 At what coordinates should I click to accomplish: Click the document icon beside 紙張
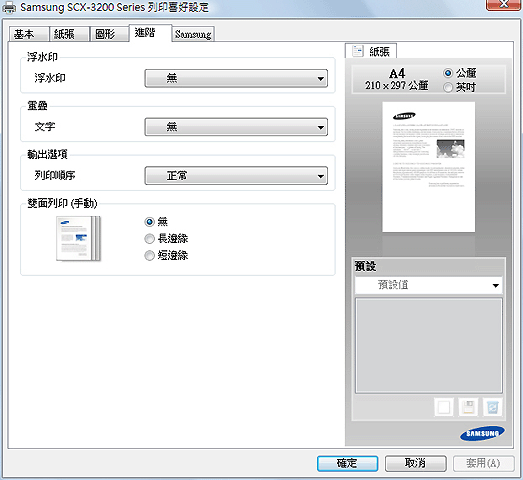point(358,51)
